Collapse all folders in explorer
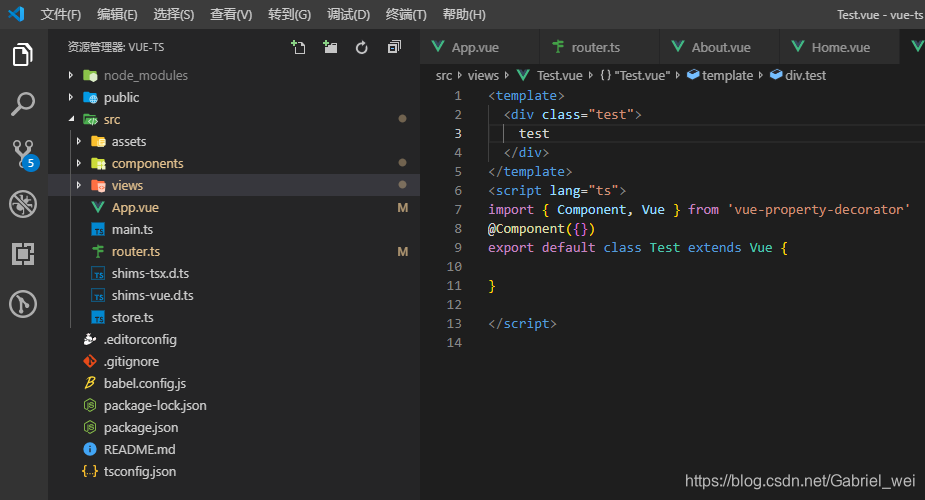This screenshot has height=500, width=925. tap(394, 47)
